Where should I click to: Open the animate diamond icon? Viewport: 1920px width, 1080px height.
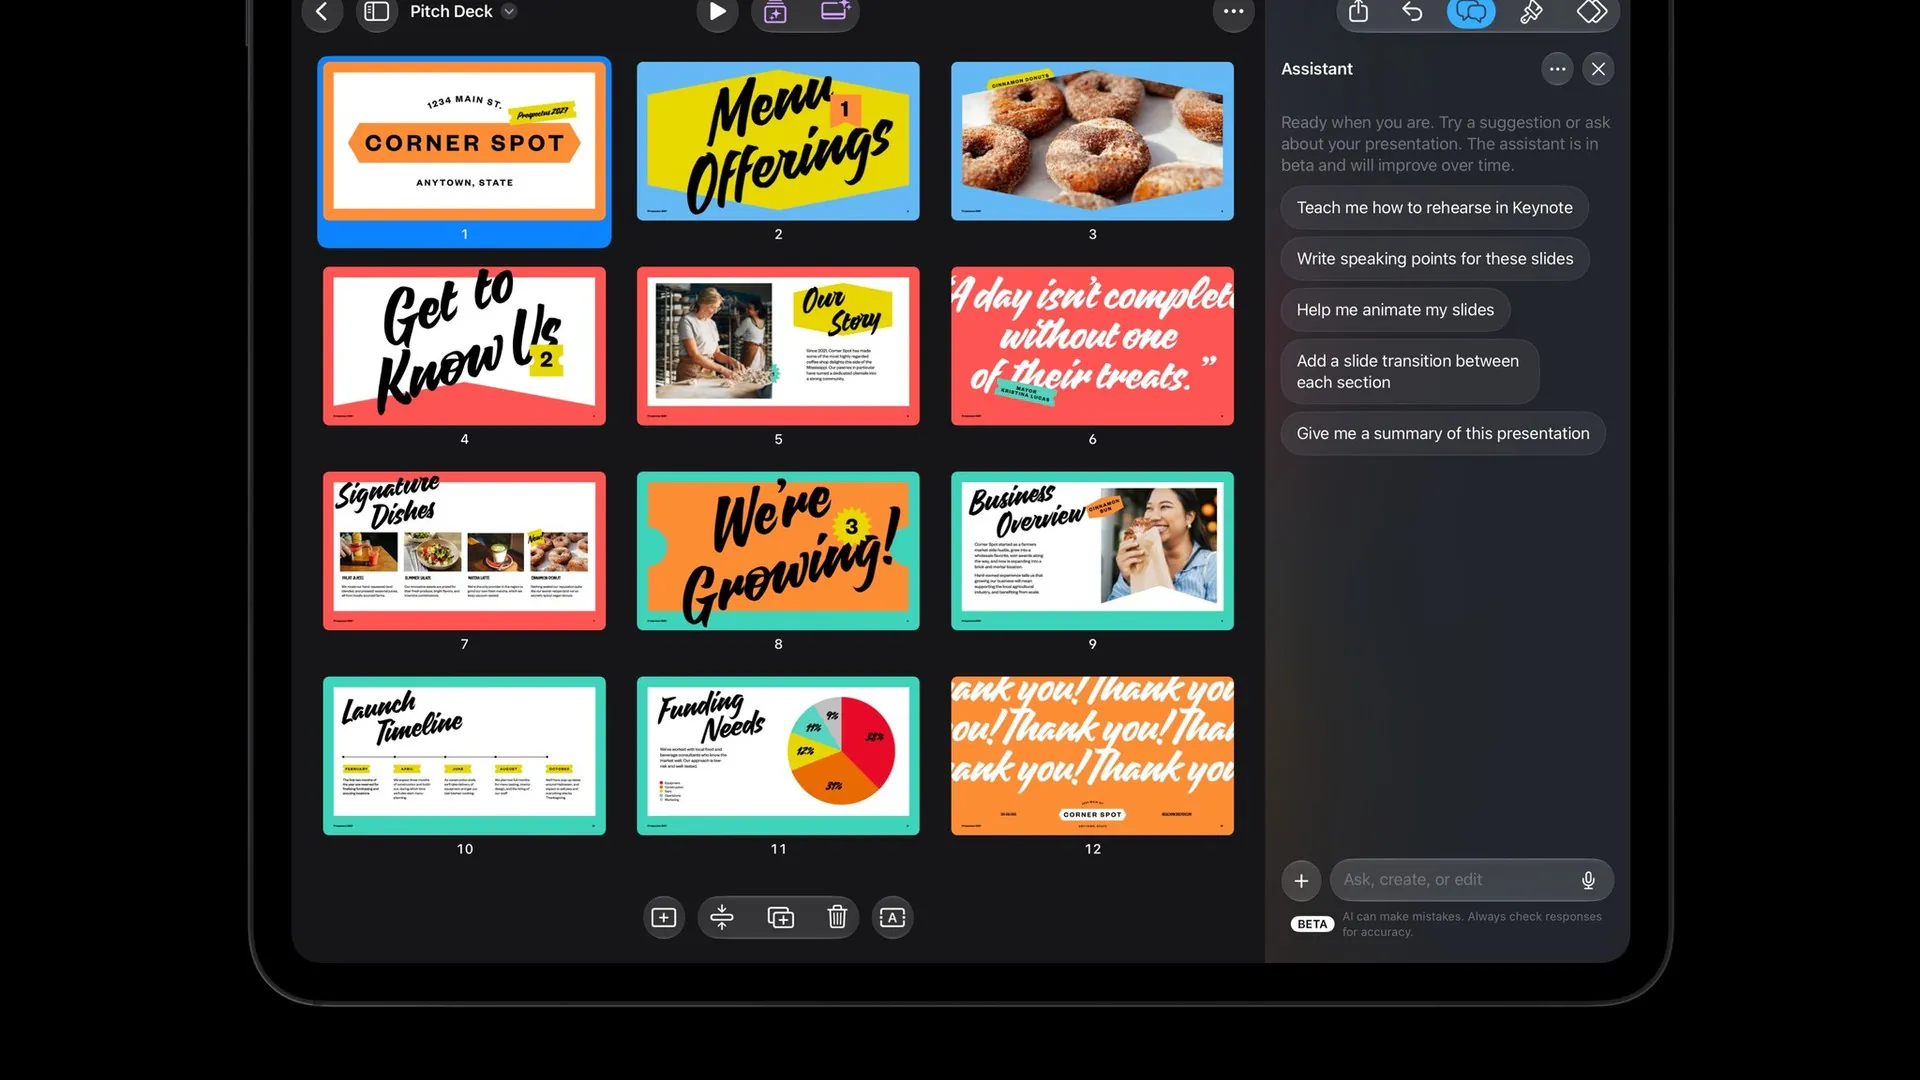click(x=1592, y=12)
